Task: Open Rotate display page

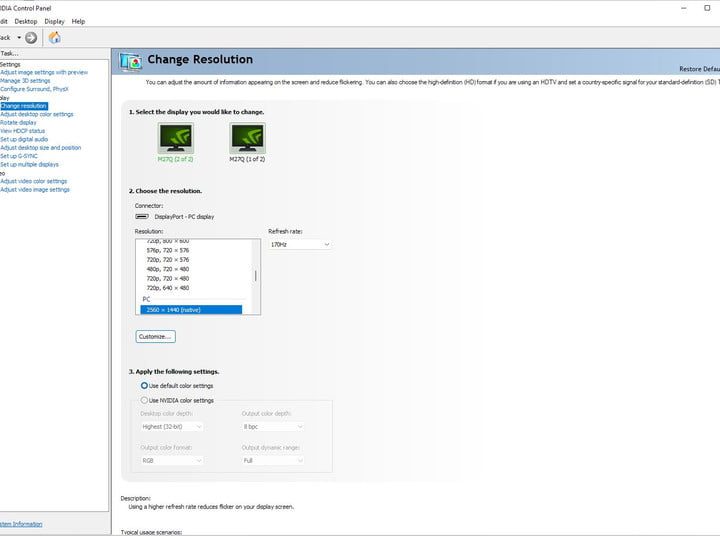Action: click(18, 123)
